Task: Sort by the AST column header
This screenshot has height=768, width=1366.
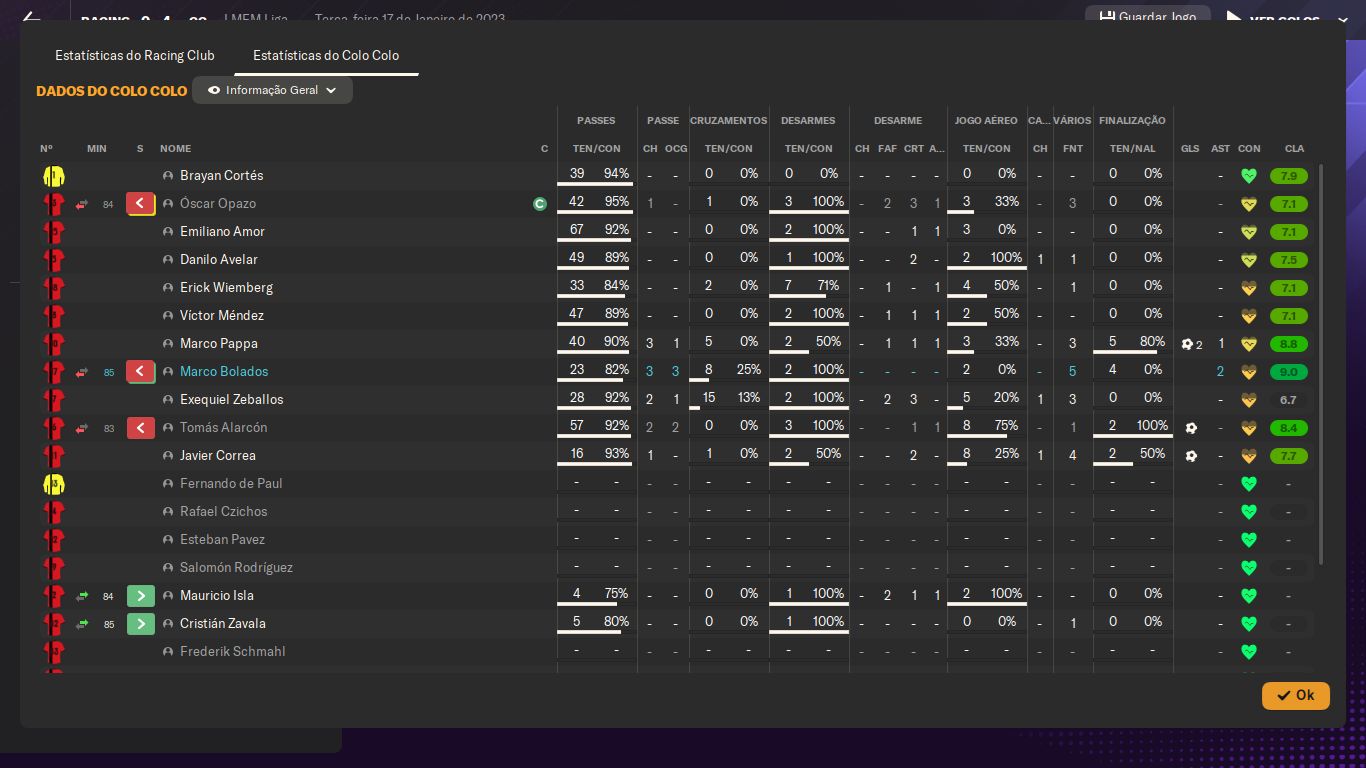Action: pyautogui.click(x=1221, y=149)
